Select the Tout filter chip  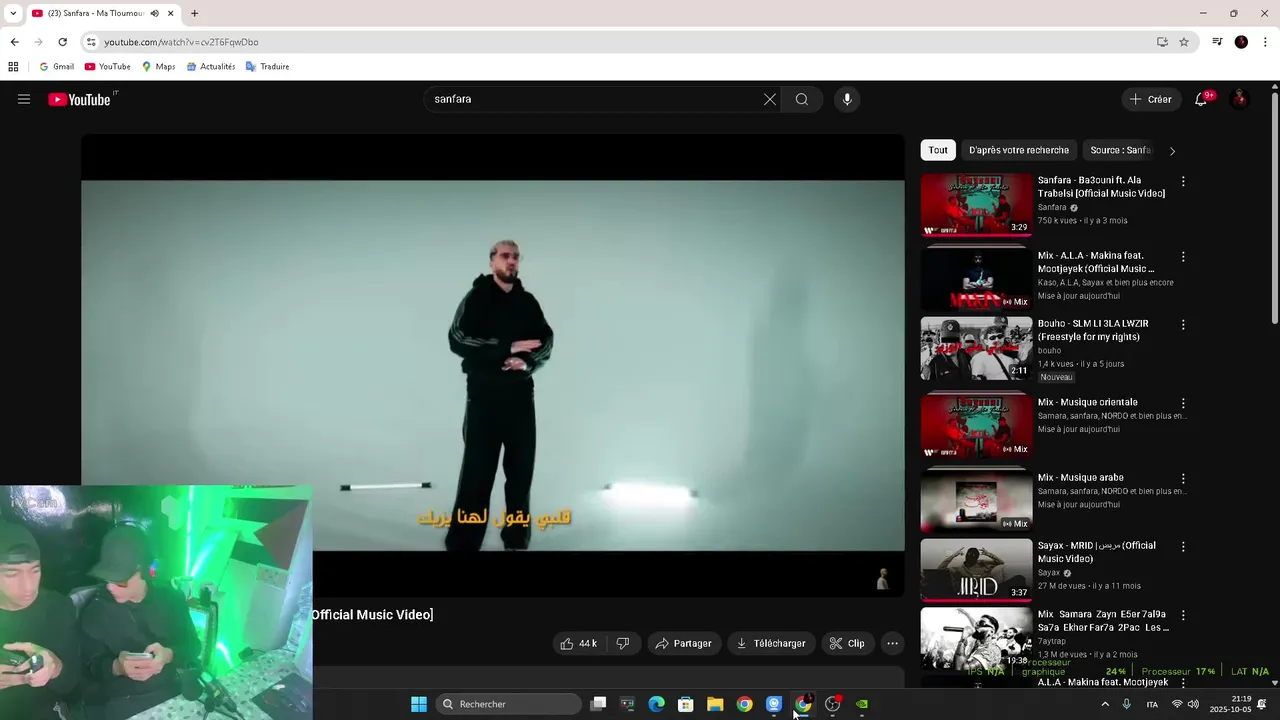[938, 150]
